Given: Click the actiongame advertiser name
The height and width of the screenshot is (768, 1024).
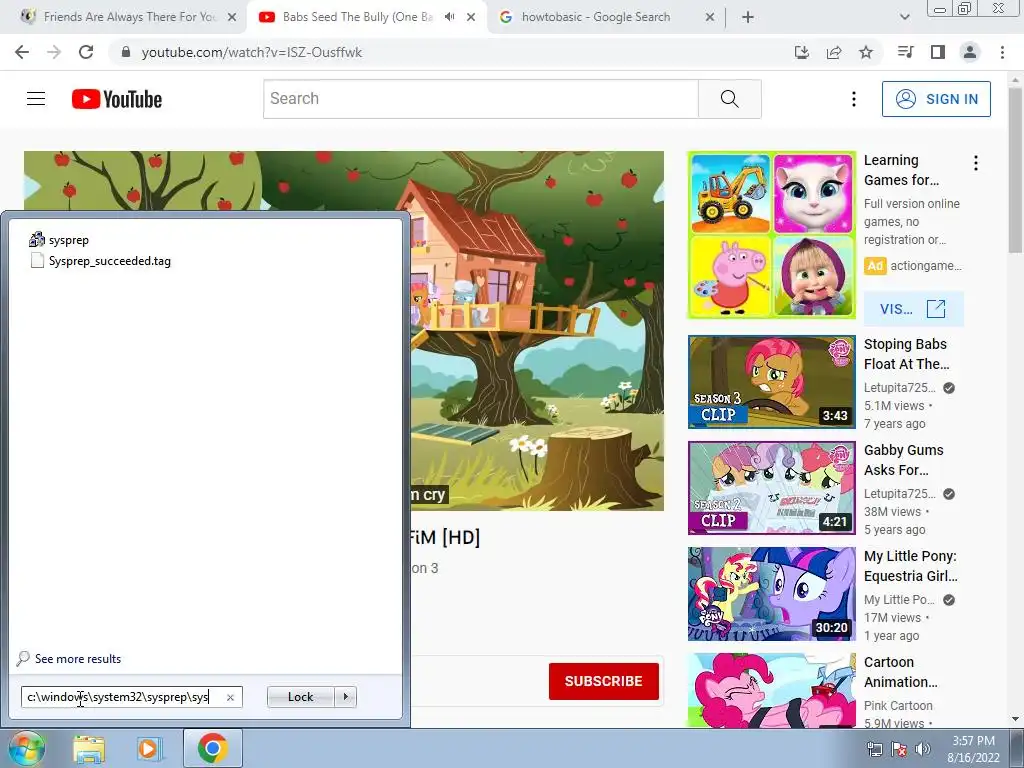Looking at the screenshot, I should (926, 266).
